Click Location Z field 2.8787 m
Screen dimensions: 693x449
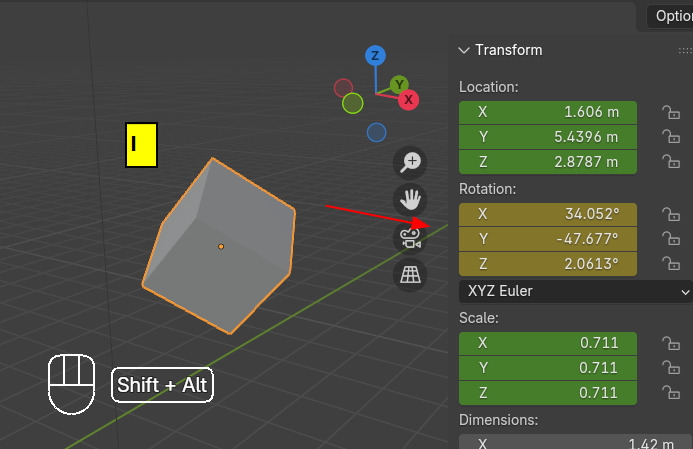(x=548, y=162)
